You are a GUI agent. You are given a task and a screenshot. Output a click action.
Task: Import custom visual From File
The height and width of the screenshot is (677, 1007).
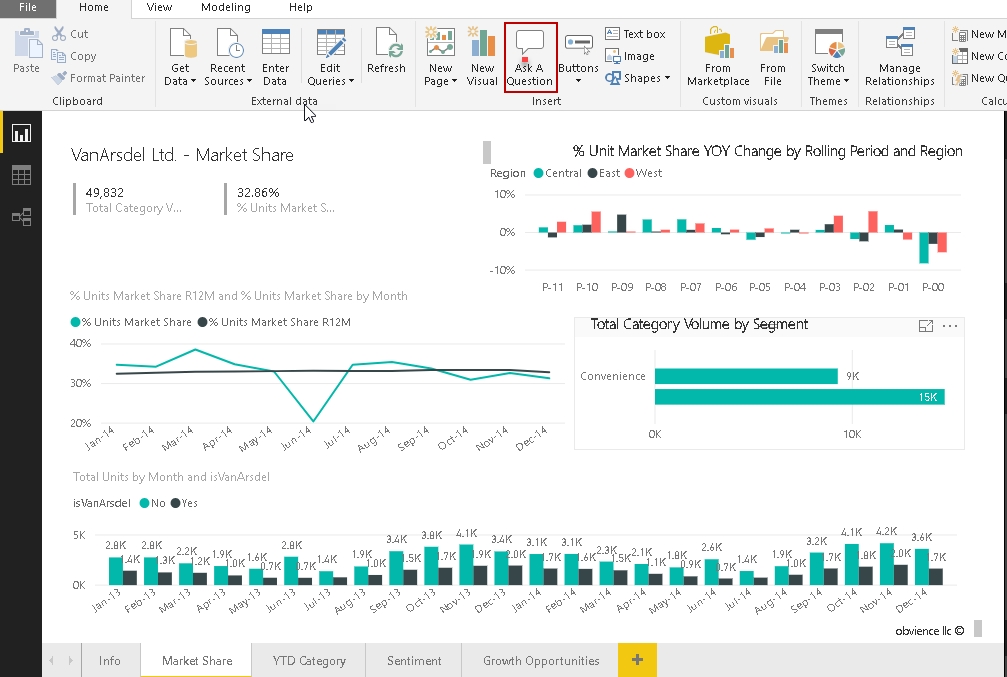[x=773, y=57]
